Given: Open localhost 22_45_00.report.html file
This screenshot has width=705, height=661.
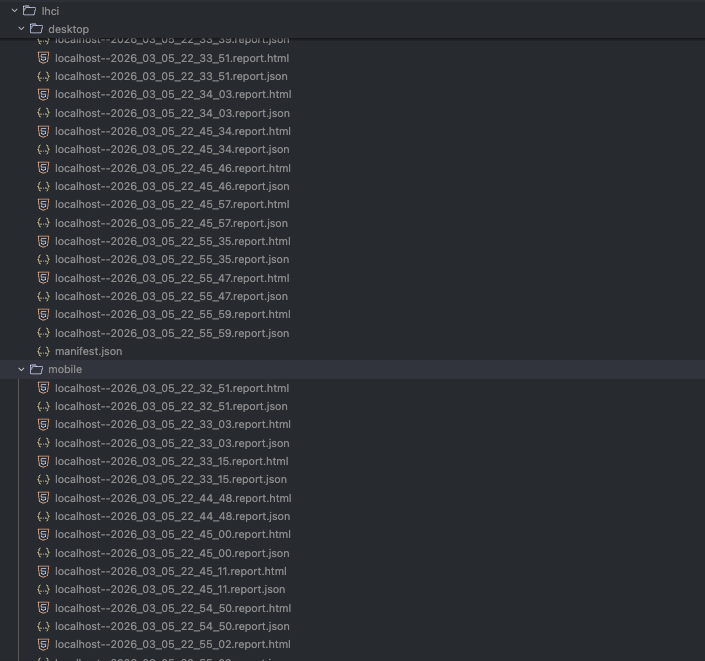Looking at the screenshot, I should [172, 535].
